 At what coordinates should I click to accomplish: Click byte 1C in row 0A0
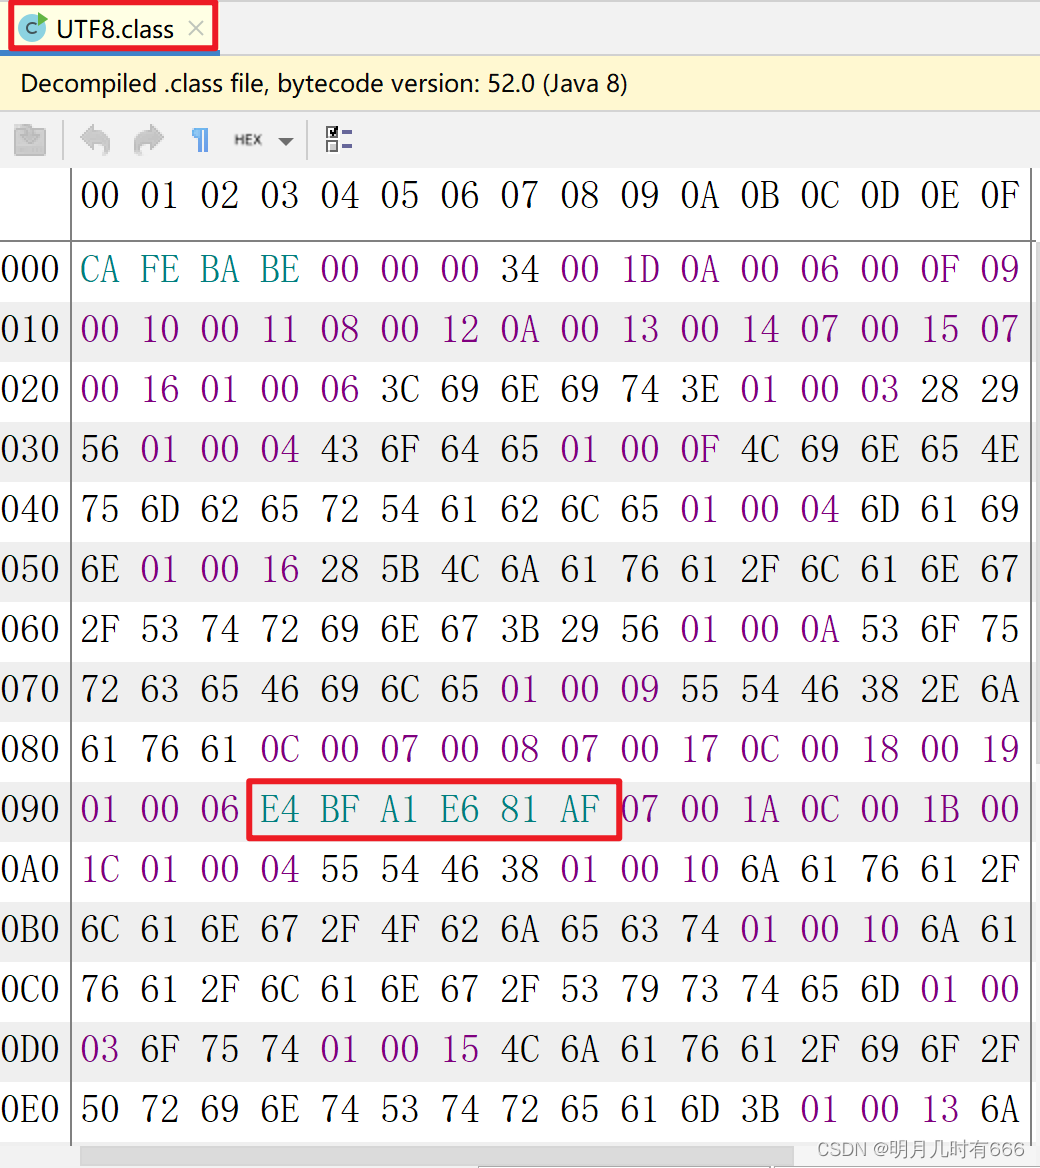tap(100, 869)
